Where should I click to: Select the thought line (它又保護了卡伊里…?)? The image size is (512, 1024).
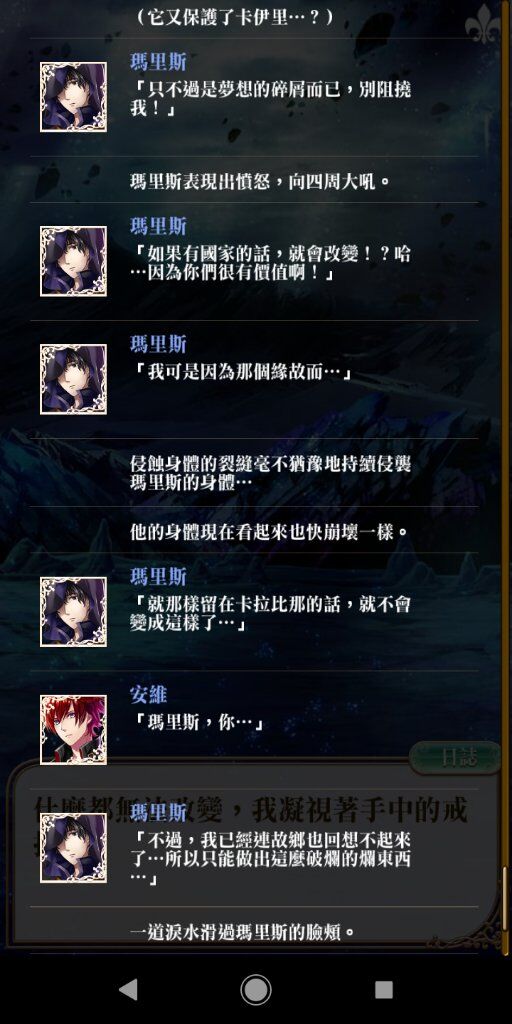point(235,17)
